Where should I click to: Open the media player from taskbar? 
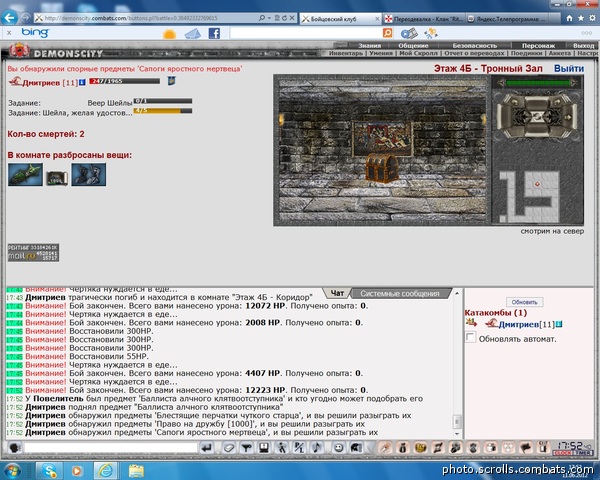pos(77,471)
